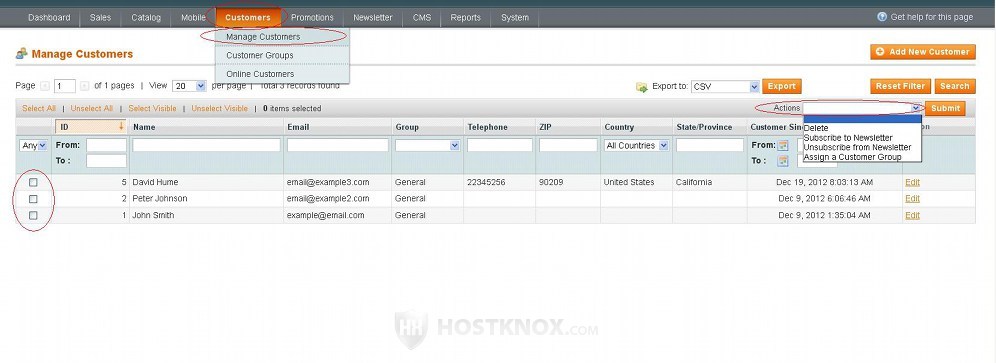This screenshot has height=363, width=996.
Task: Click the Reset Filter button
Action: (x=901, y=86)
